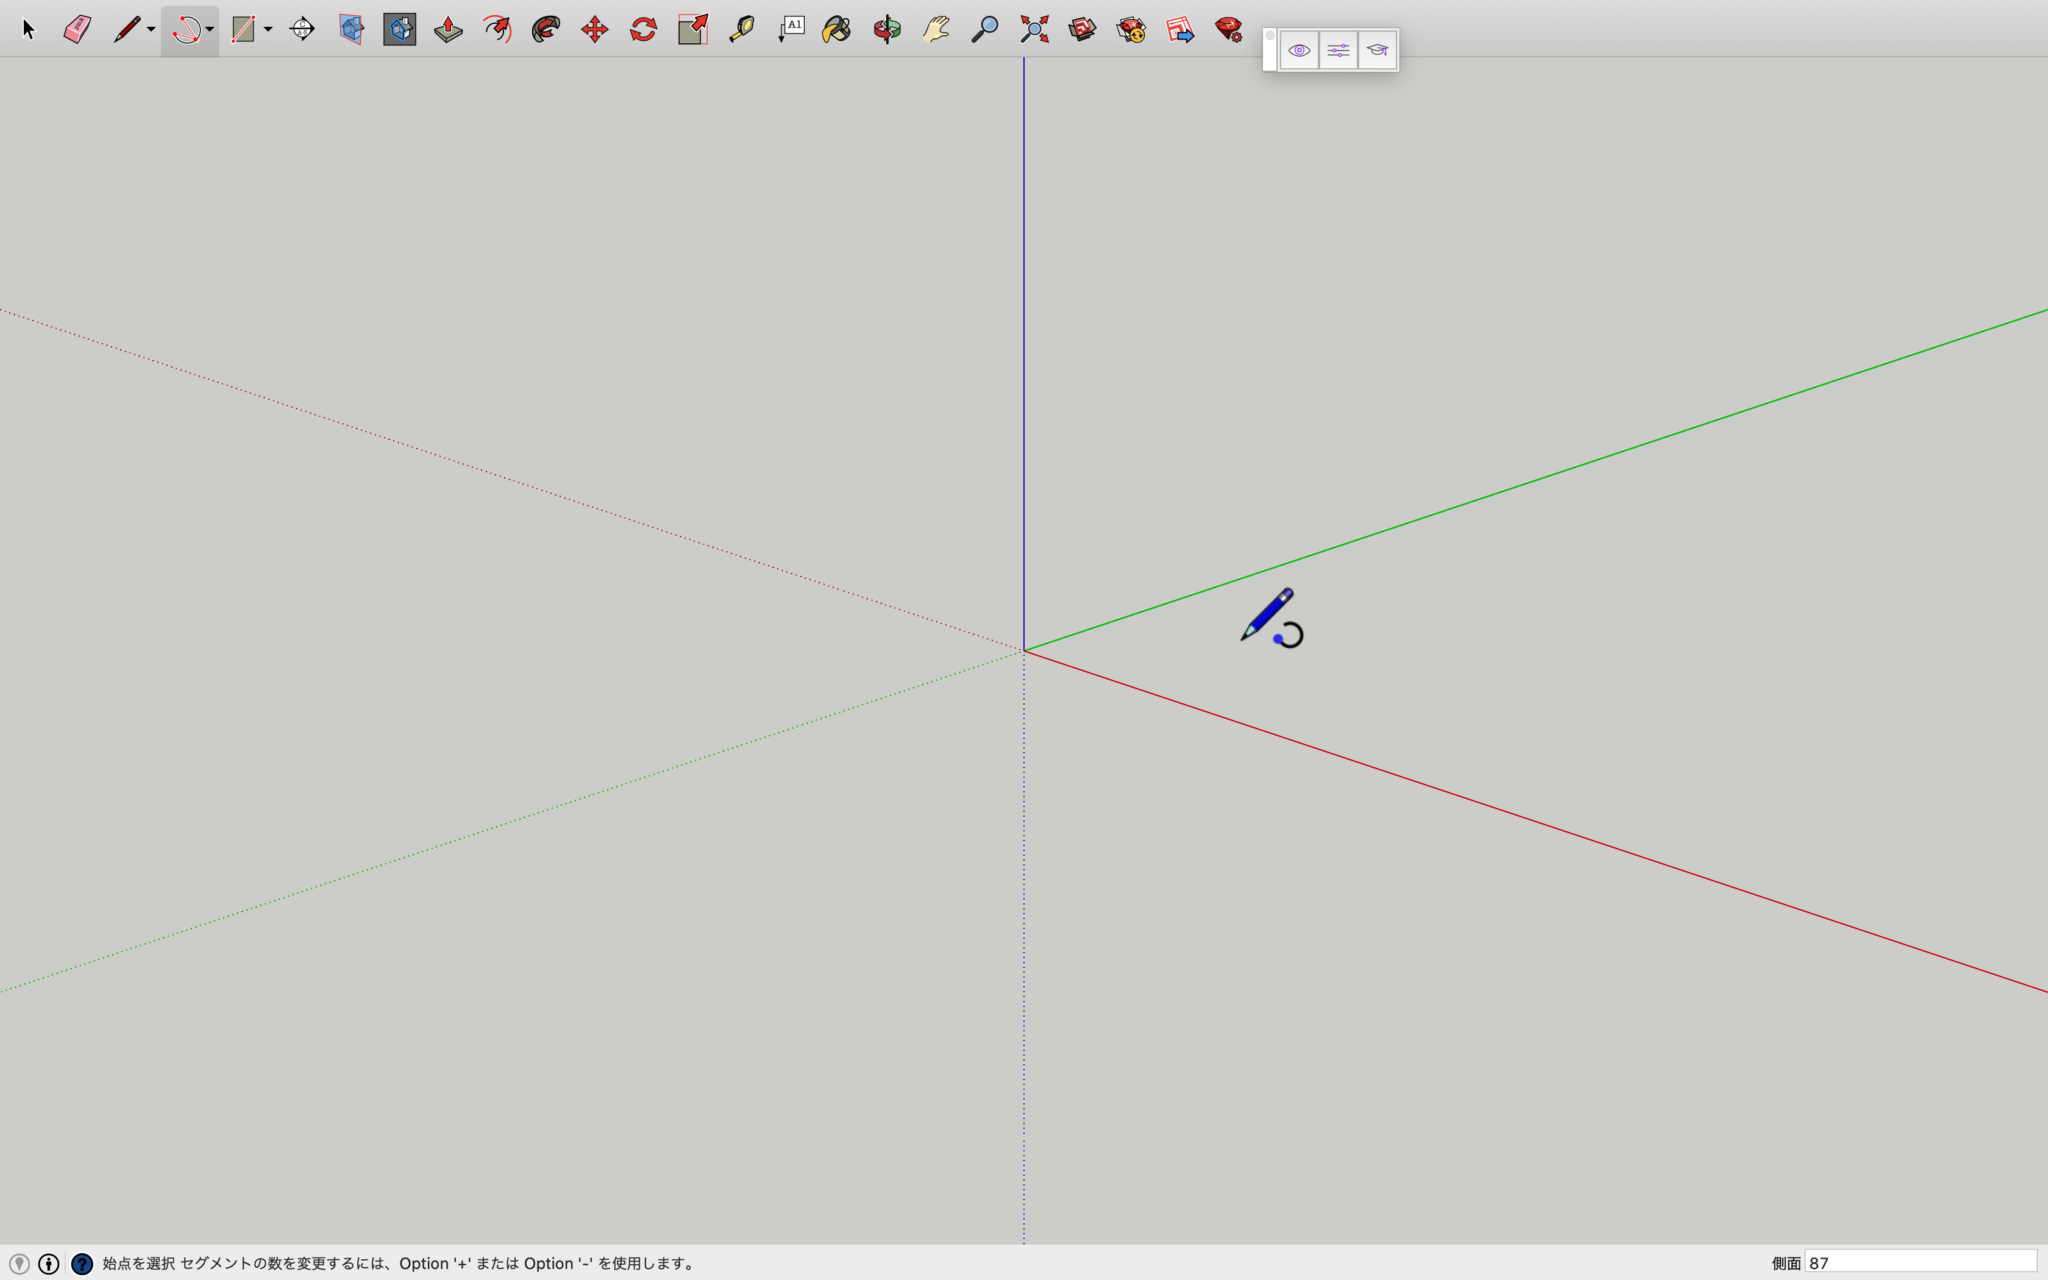Activate the Rotate tool
The image size is (2048, 1280).
click(x=643, y=29)
